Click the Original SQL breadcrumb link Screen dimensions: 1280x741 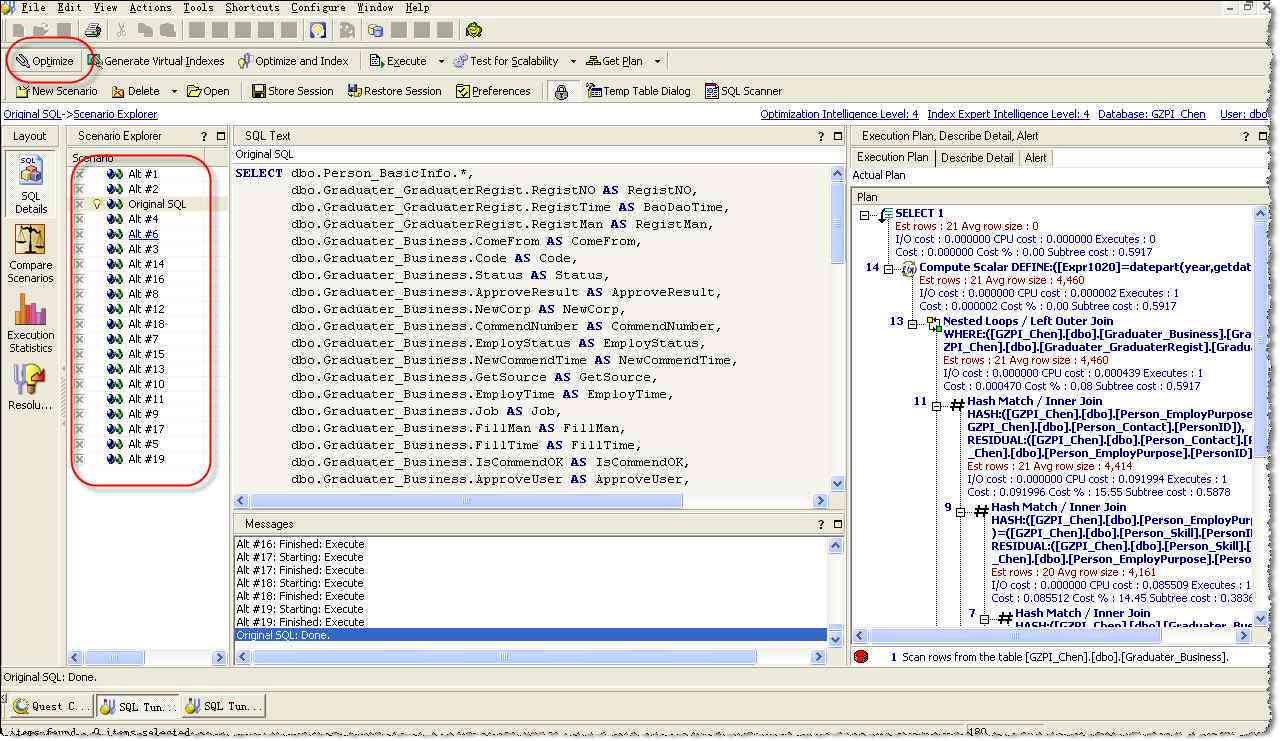34,115
